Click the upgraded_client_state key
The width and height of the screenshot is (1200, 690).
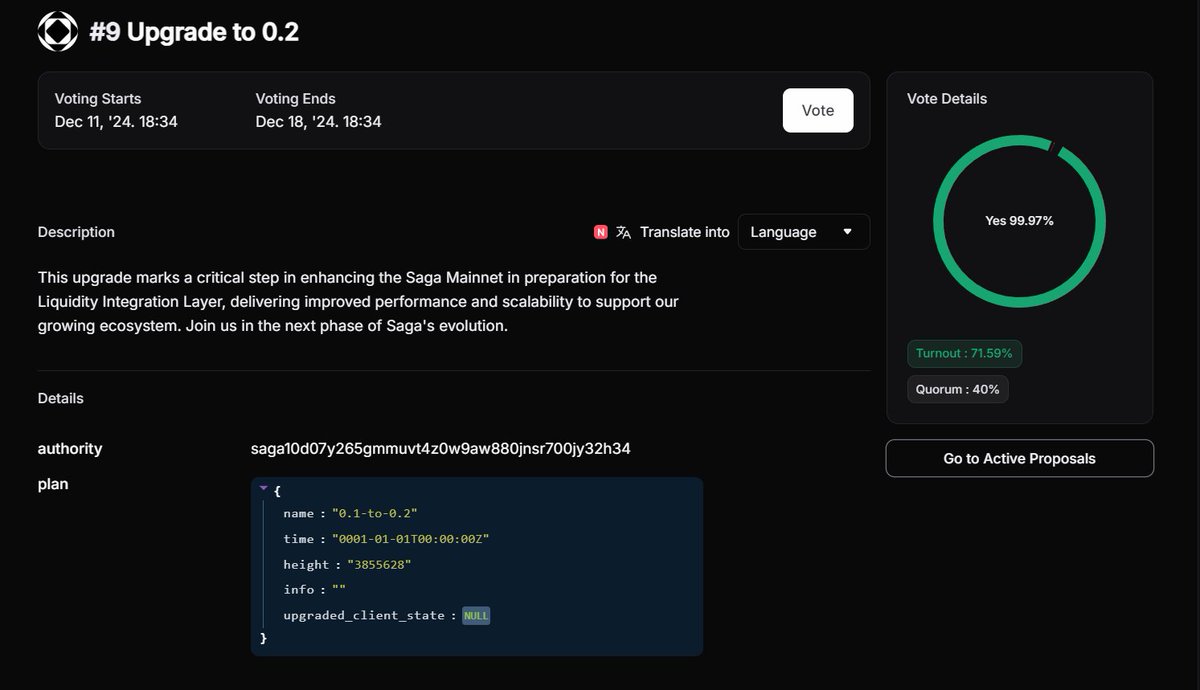click(x=364, y=616)
